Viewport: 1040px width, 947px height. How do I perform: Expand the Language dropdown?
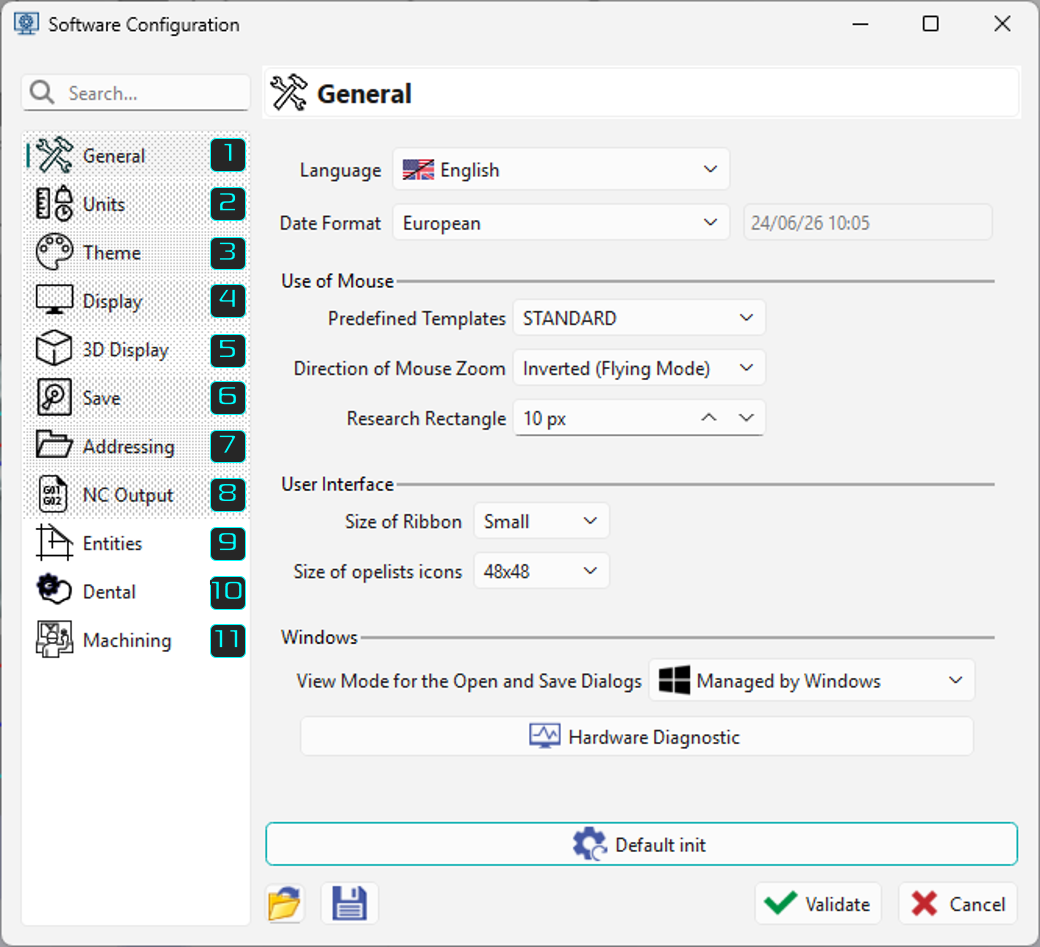click(x=561, y=170)
